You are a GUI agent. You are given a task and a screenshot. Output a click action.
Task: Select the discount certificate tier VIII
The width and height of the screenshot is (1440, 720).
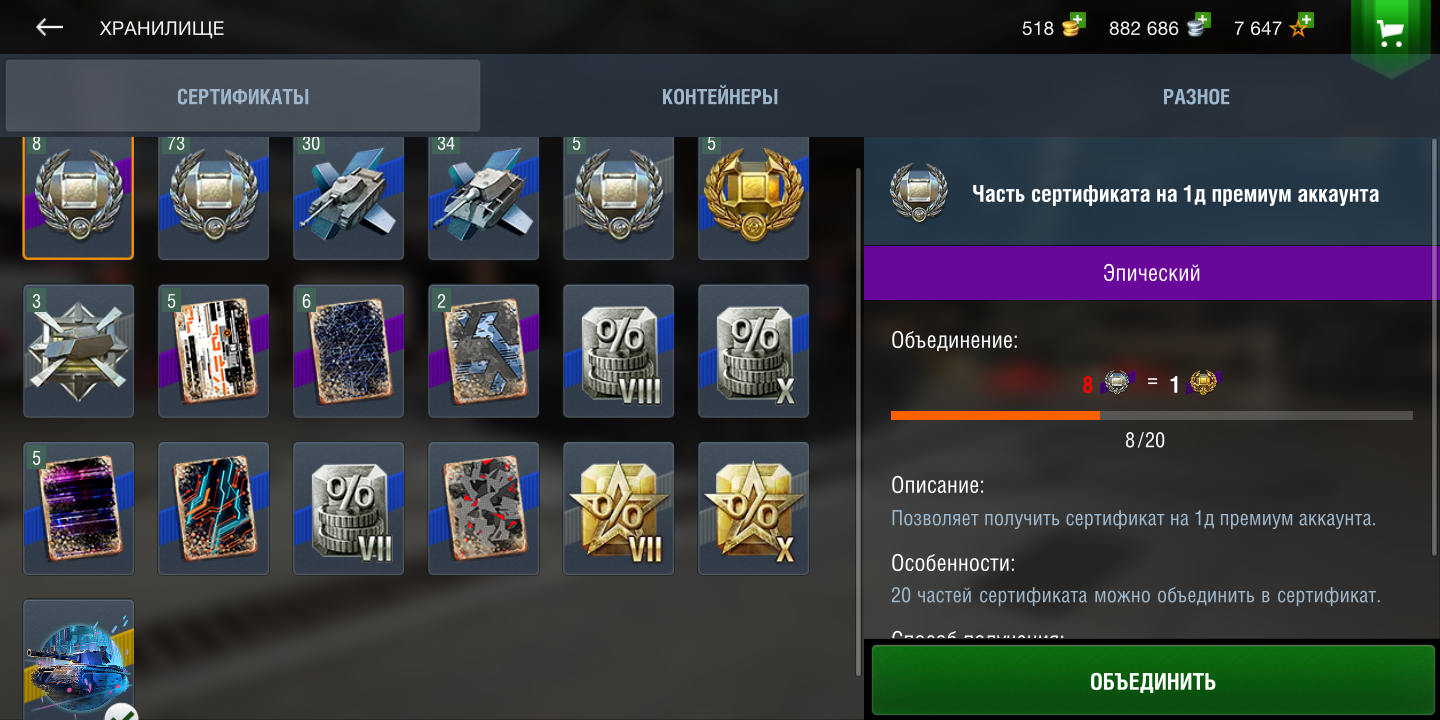pyautogui.click(x=618, y=350)
